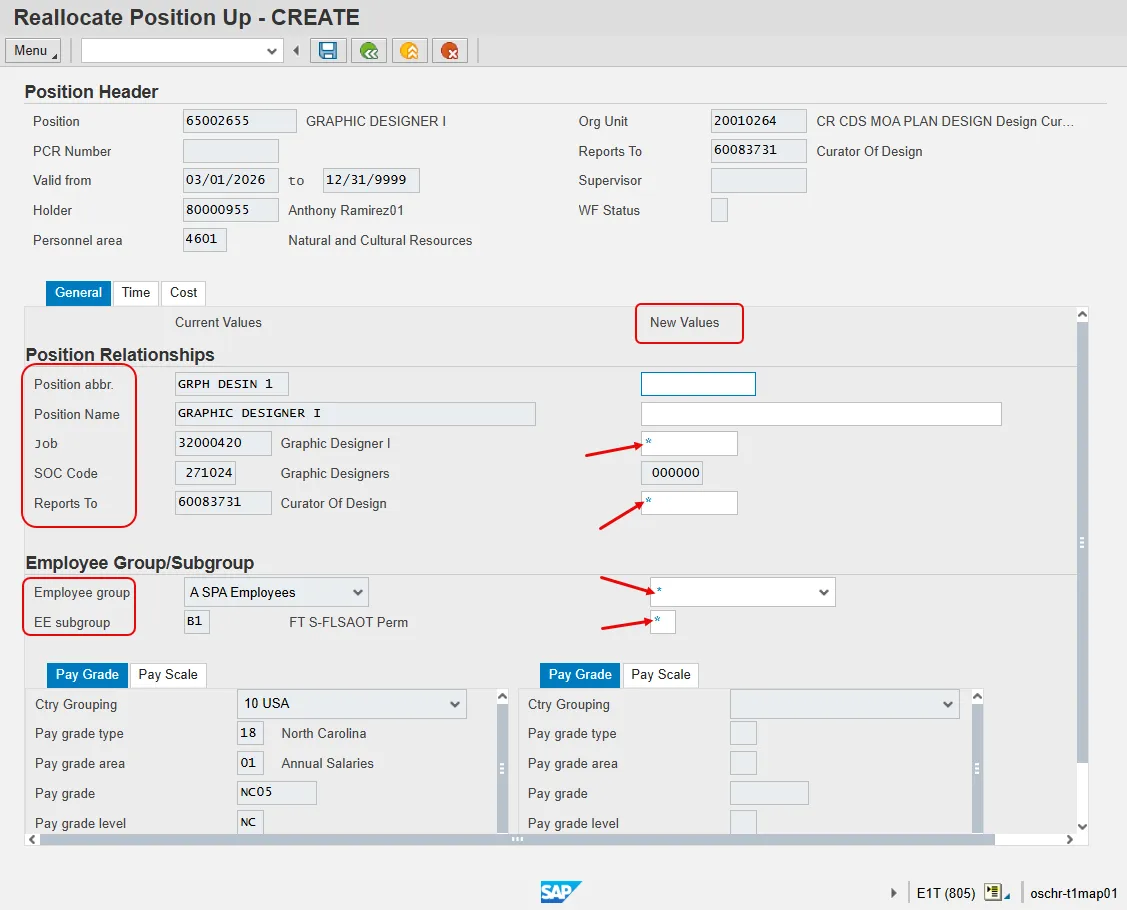Select the right Pay Scale tab
Screen dimensions: 1127x910
[x=661, y=675]
